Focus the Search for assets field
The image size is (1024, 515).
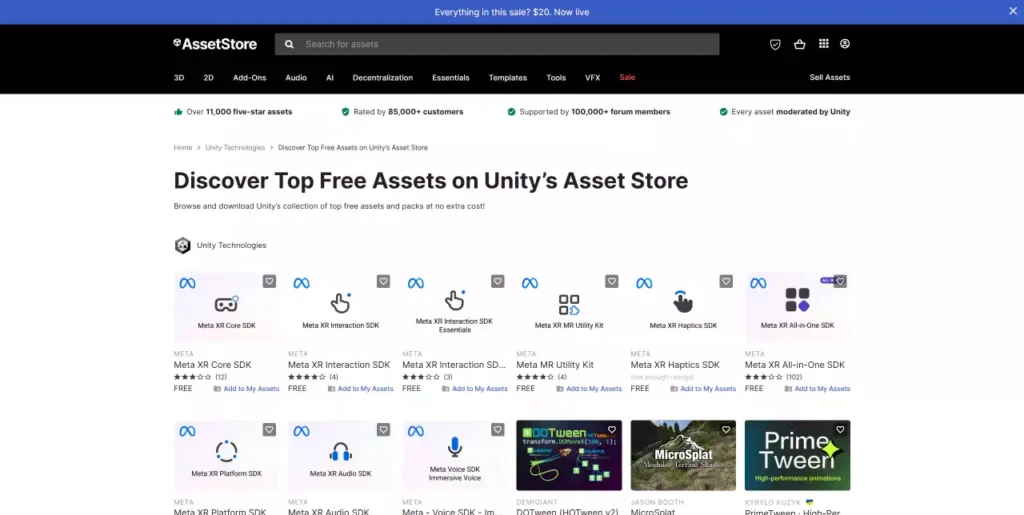(x=497, y=44)
